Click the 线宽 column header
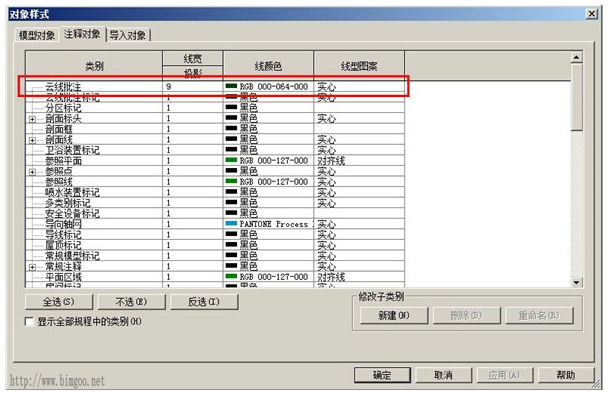The image size is (611, 395). click(192, 58)
